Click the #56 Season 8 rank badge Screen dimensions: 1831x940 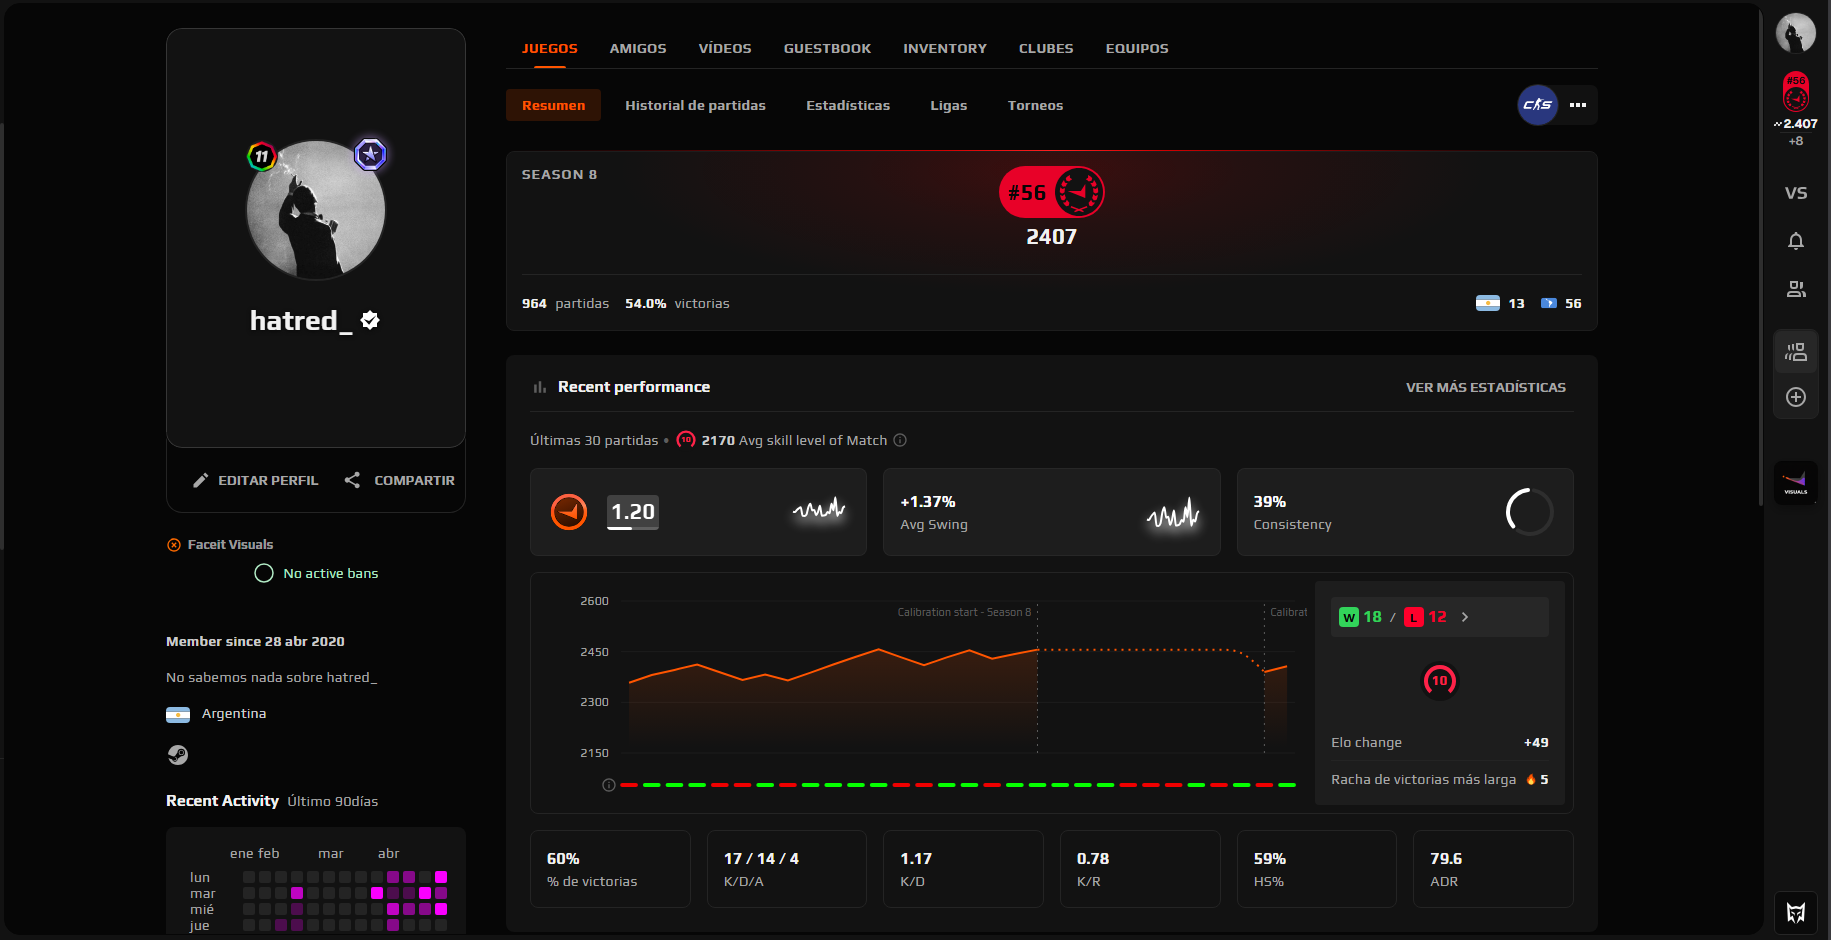point(1052,192)
